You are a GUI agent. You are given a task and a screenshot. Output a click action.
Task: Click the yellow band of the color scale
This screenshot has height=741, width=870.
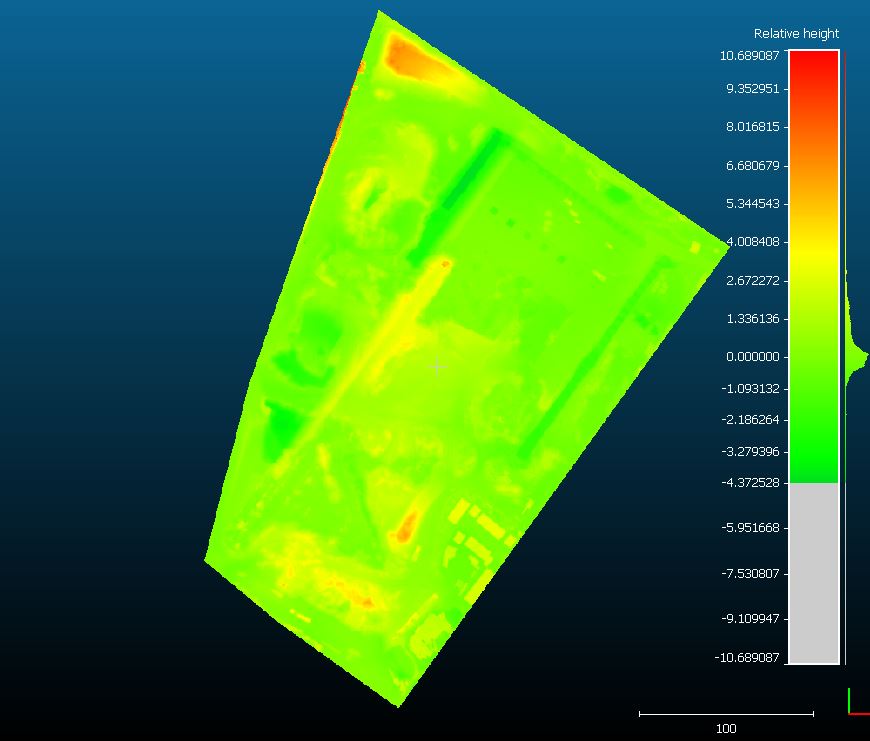point(813,250)
